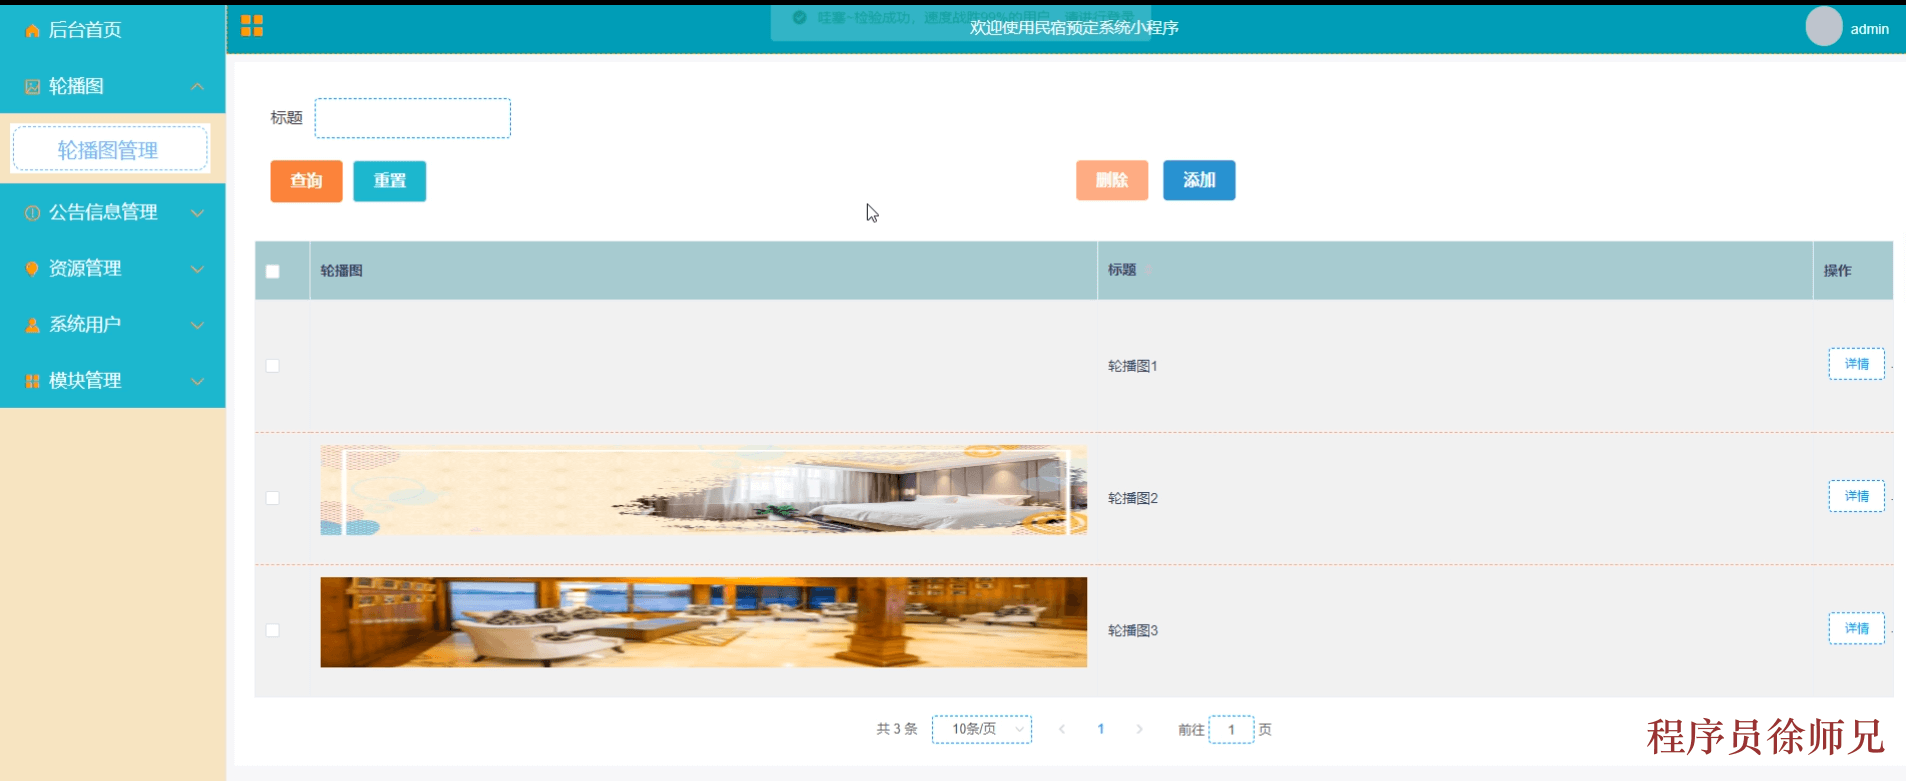Click the 标题 search input field
Screen dimensions: 1906x781
(412, 118)
